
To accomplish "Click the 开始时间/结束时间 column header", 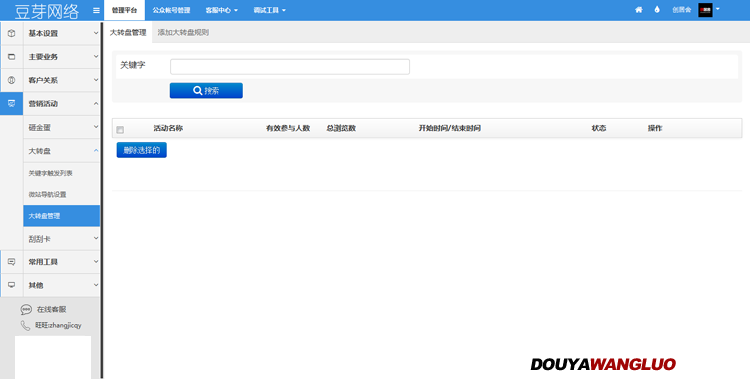I will [x=450, y=128].
